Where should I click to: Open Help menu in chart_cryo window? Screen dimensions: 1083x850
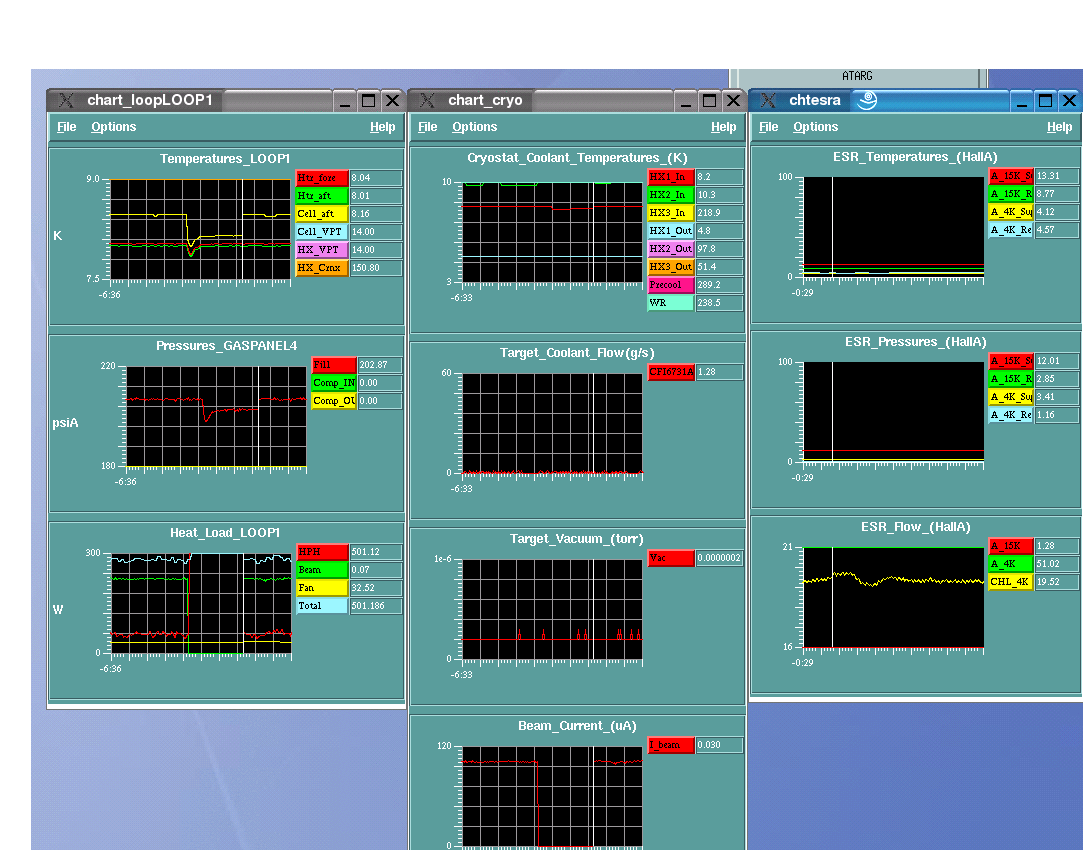(723, 127)
